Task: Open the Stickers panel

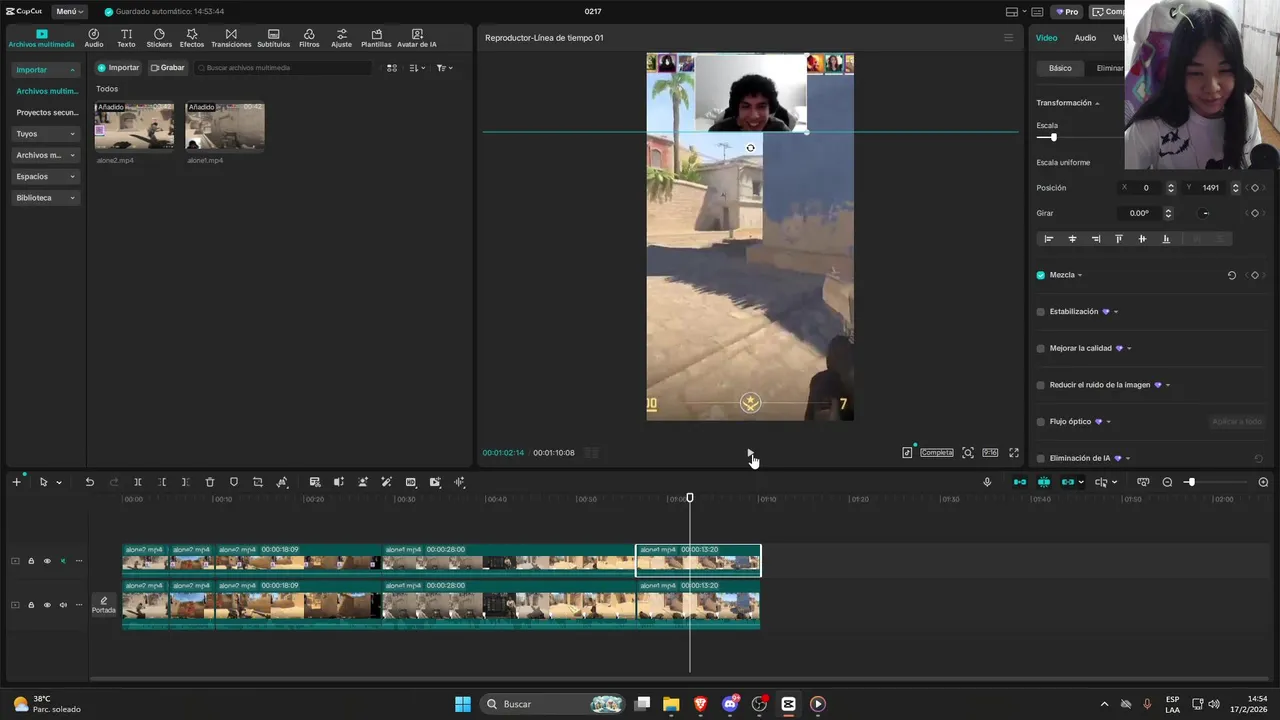Action: click(159, 39)
